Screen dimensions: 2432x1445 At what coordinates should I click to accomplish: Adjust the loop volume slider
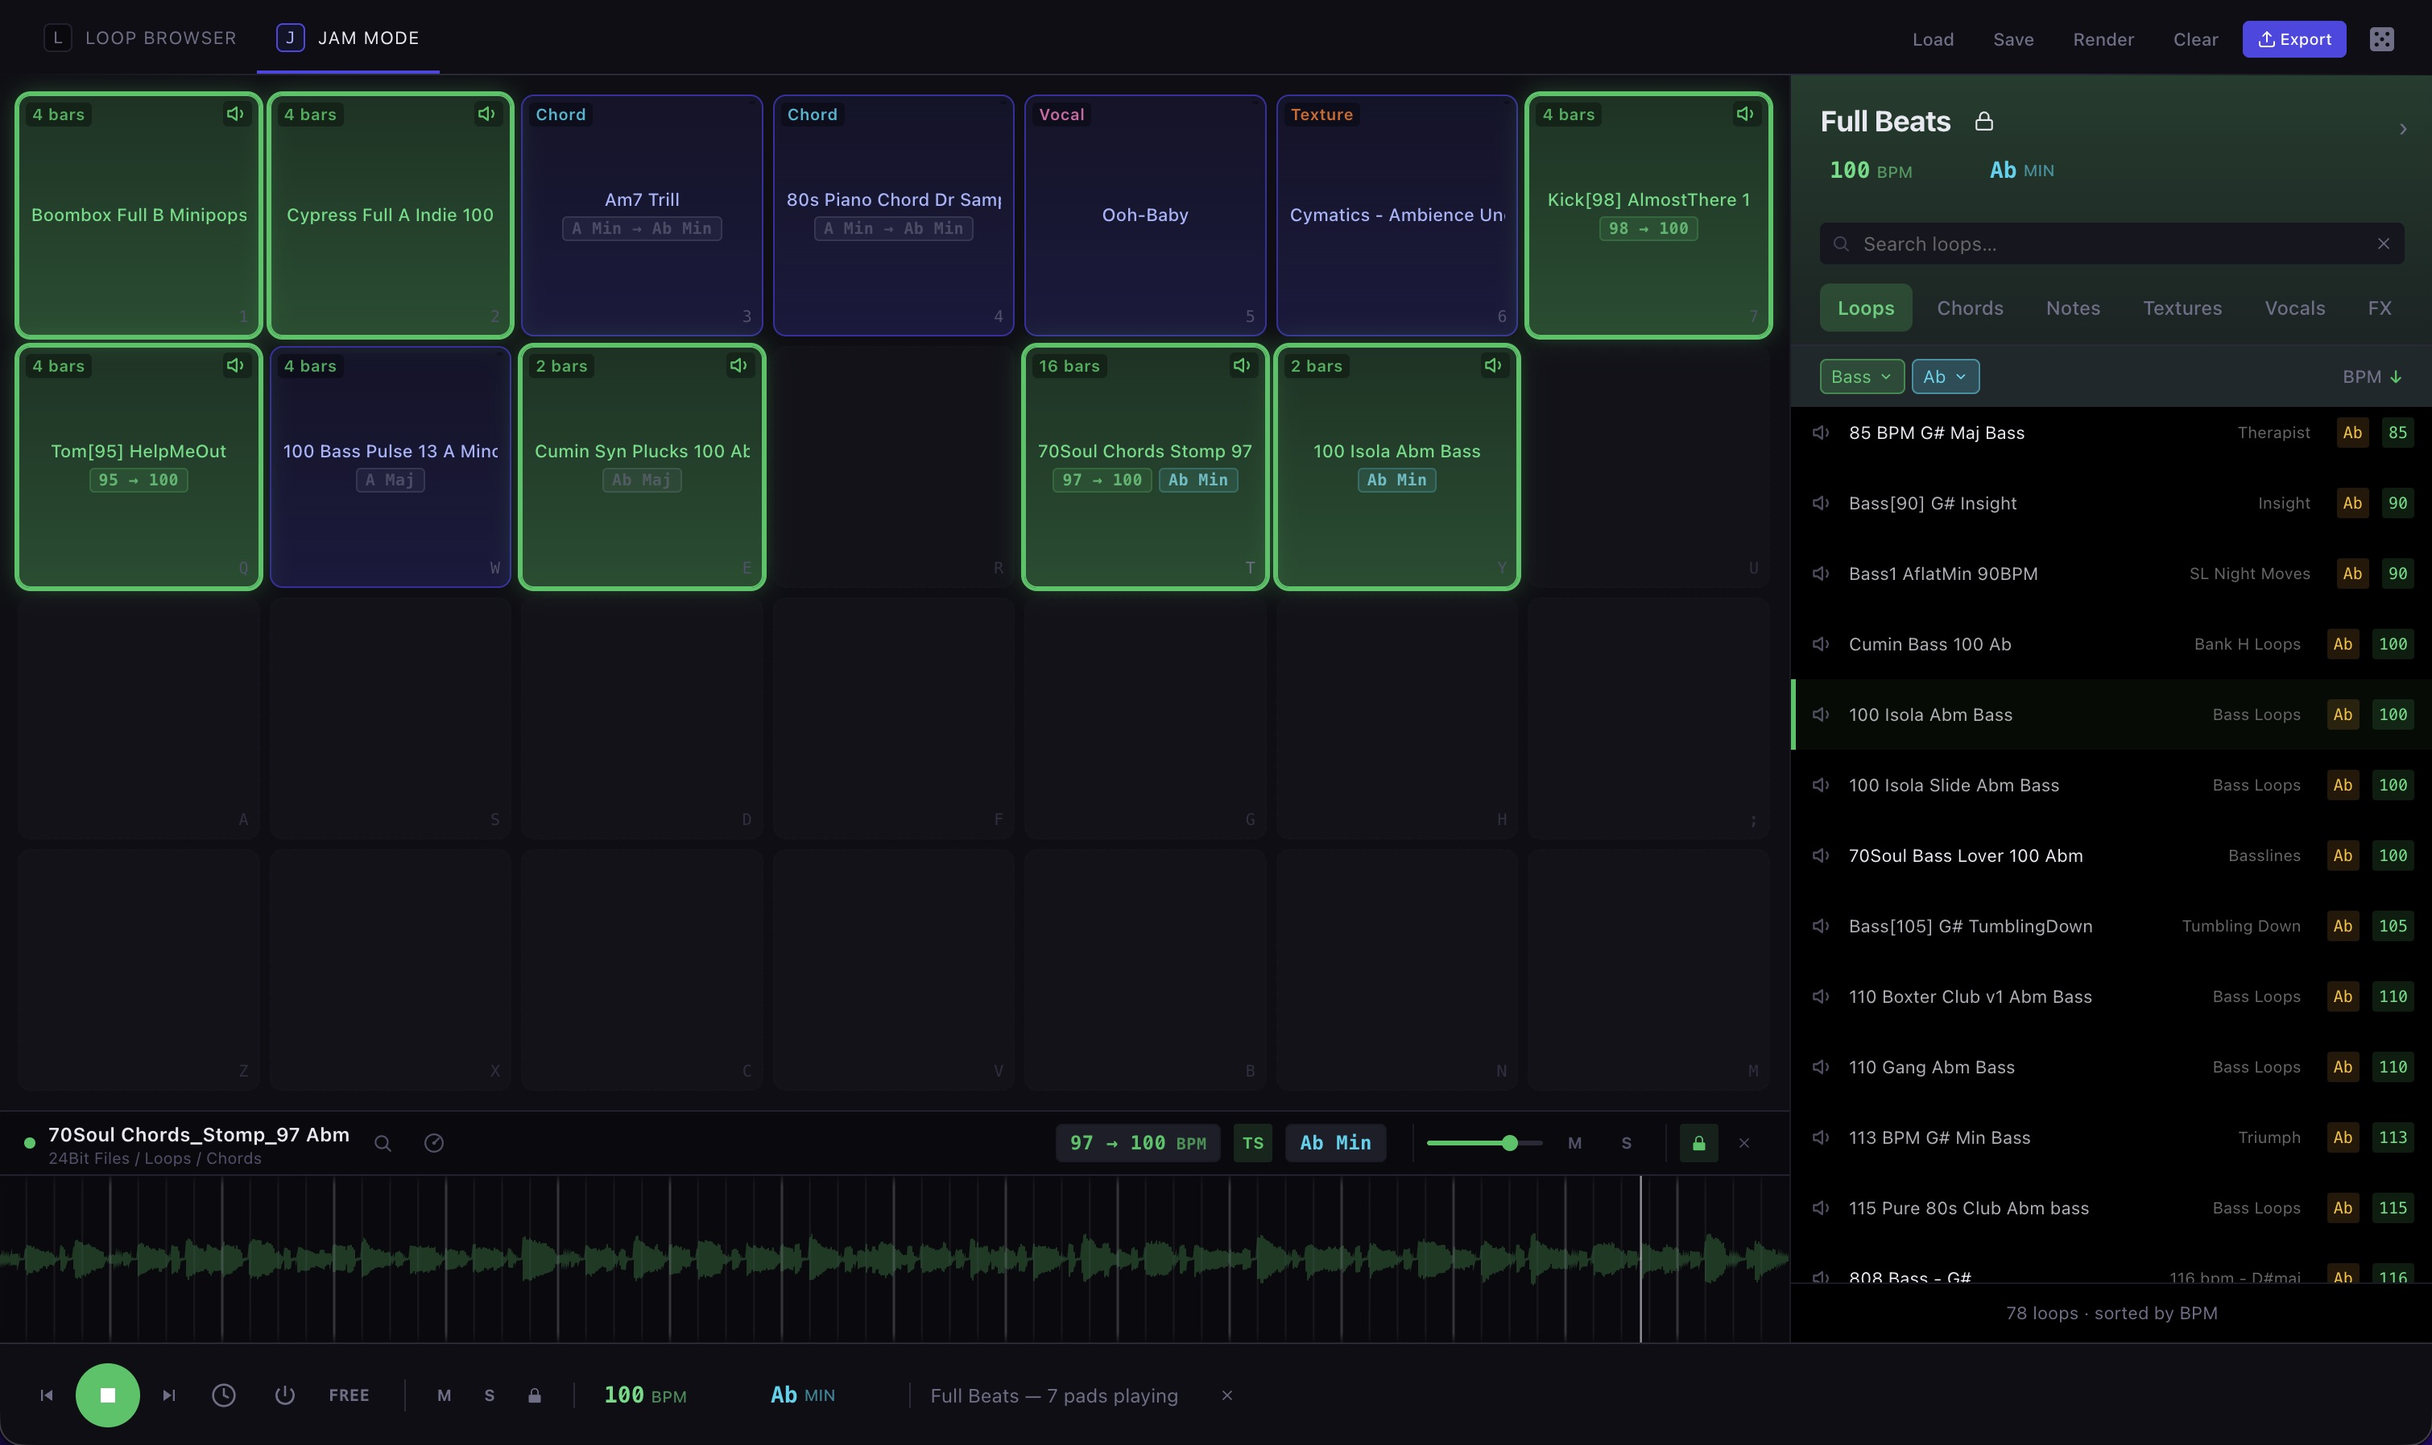click(x=1484, y=1143)
